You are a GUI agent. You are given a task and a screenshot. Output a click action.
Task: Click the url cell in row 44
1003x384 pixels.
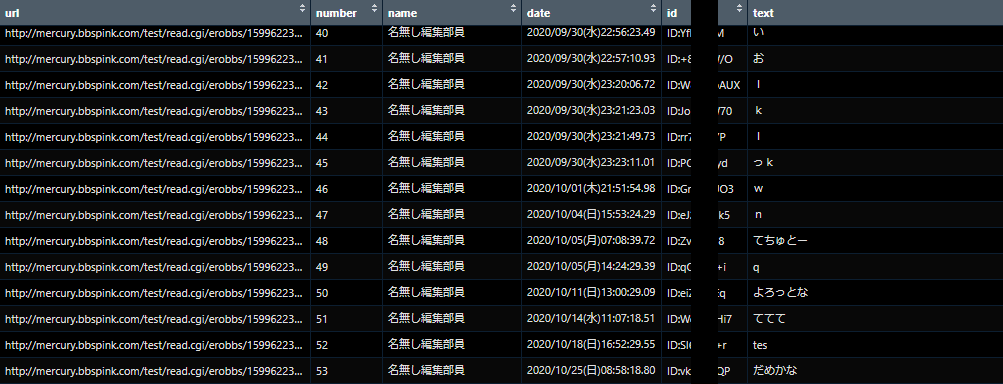click(155, 137)
